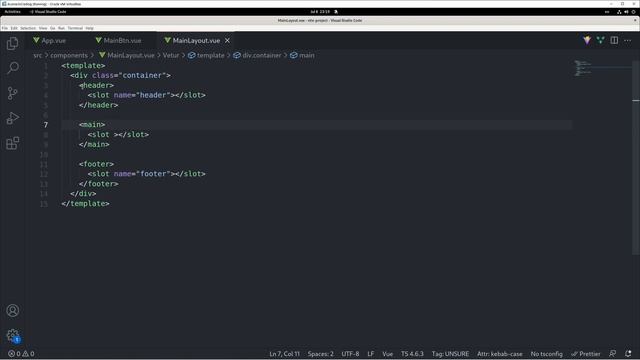
Task: Click the div.container breadcrumb symbol
Action: (x=257, y=55)
